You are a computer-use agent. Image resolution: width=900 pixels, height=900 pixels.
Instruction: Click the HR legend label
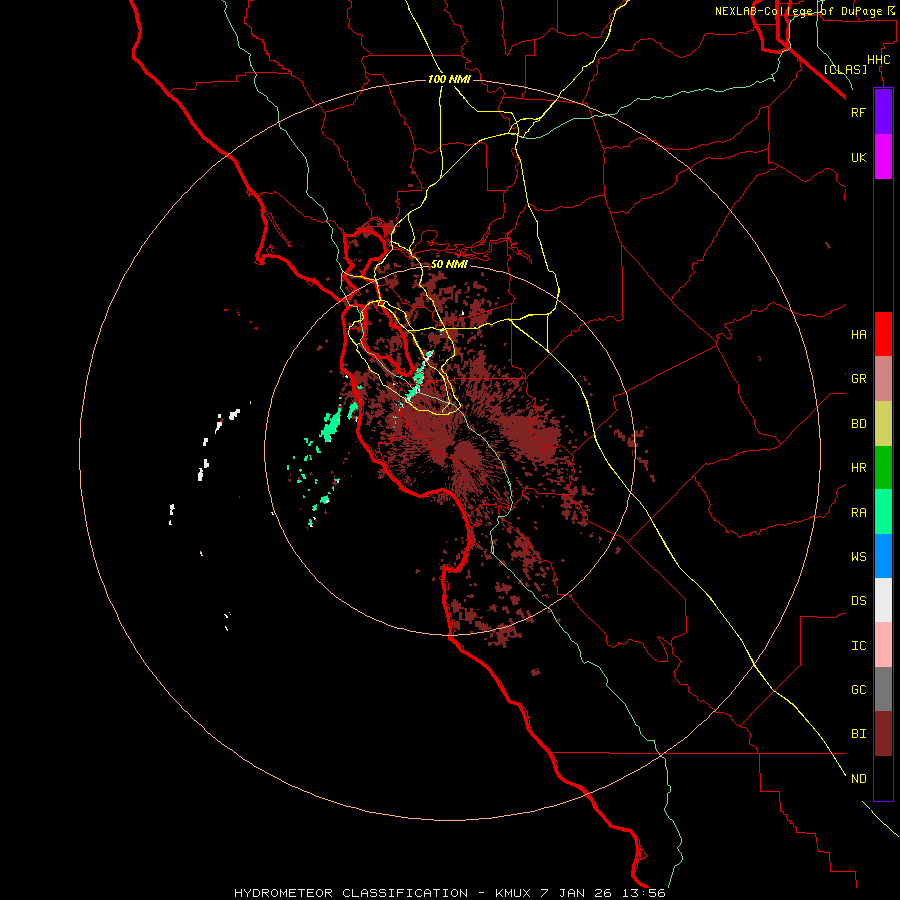click(858, 468)
